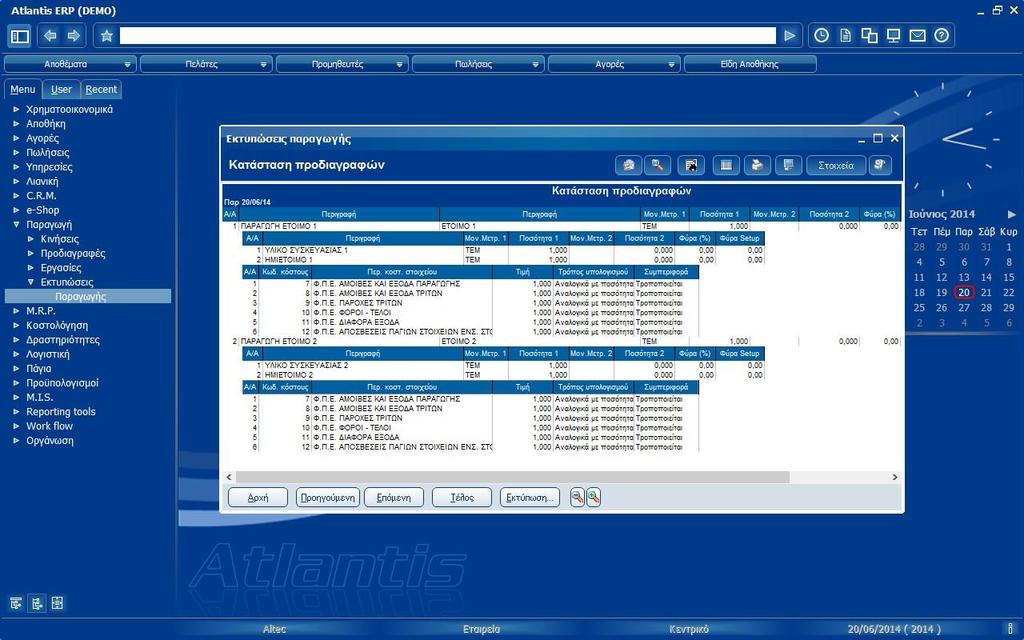
Task: Open the help question mark icon
Action: (x=941, y=36)
